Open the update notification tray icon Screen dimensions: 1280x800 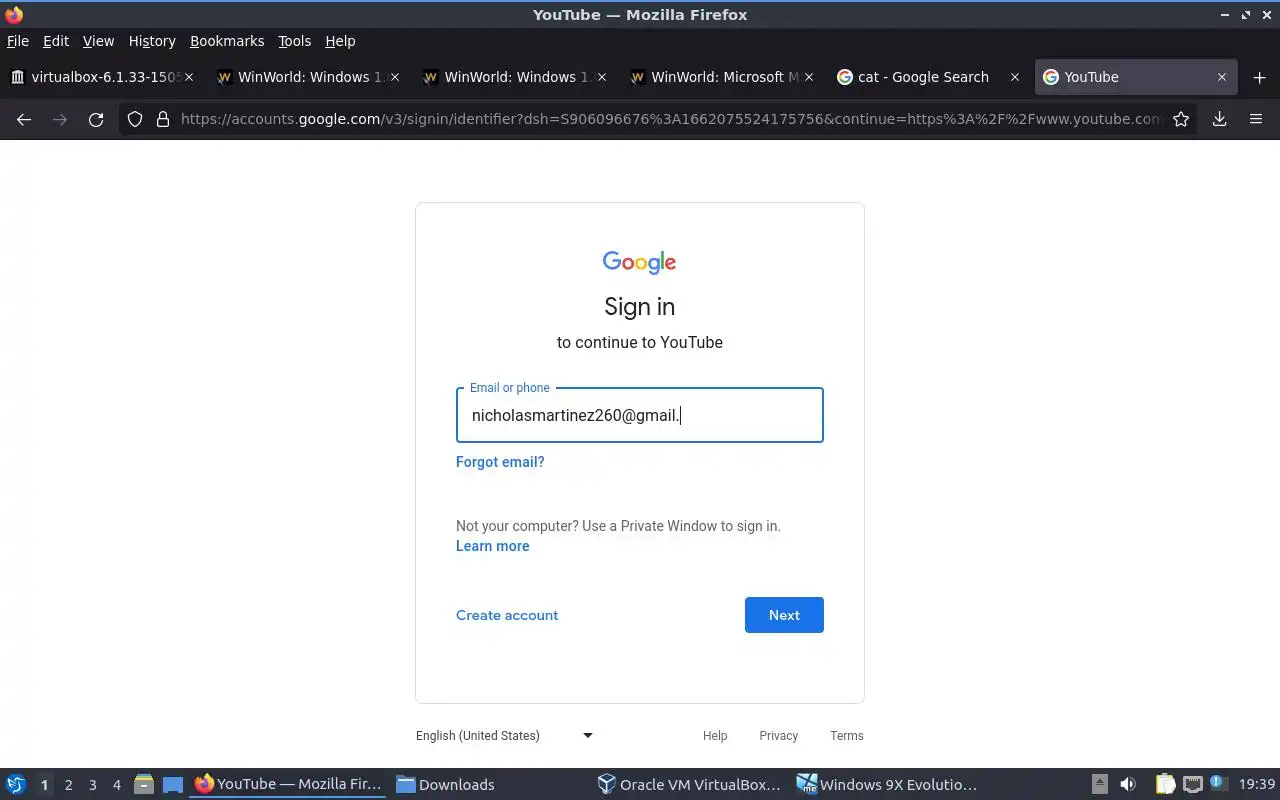click(1217, 783)
